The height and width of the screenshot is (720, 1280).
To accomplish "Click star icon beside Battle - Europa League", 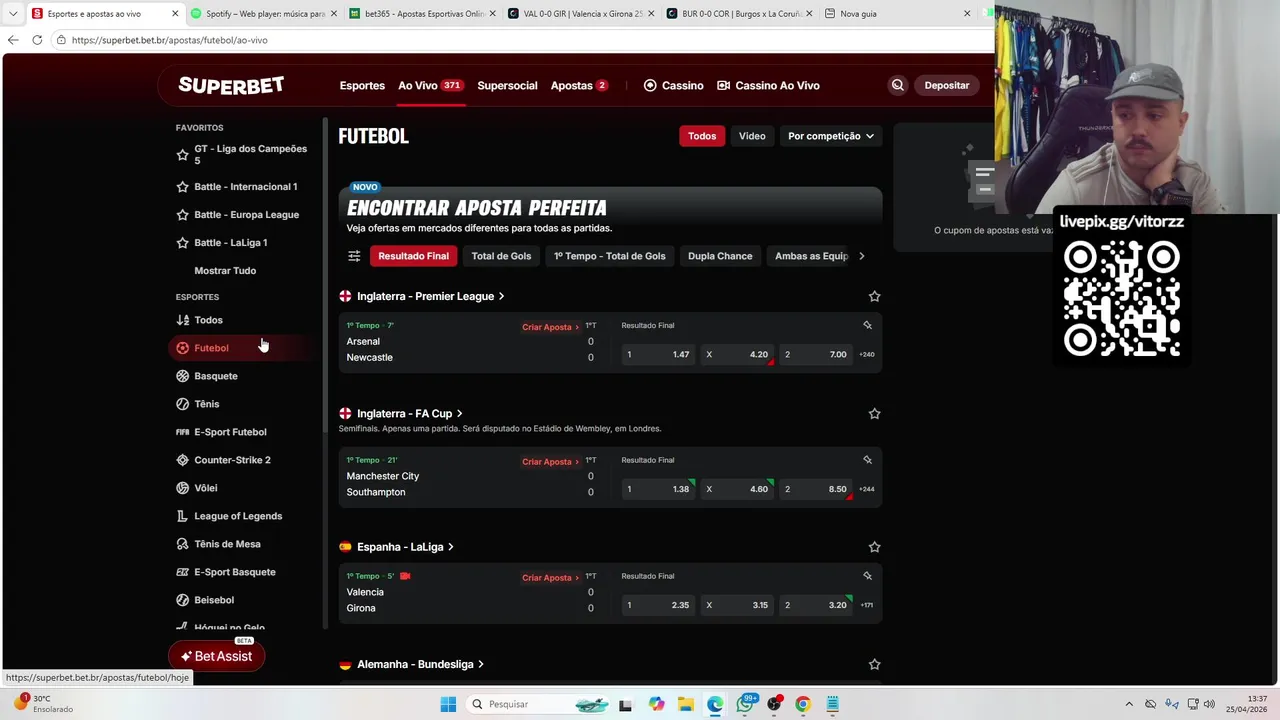I will pos(182,214).
